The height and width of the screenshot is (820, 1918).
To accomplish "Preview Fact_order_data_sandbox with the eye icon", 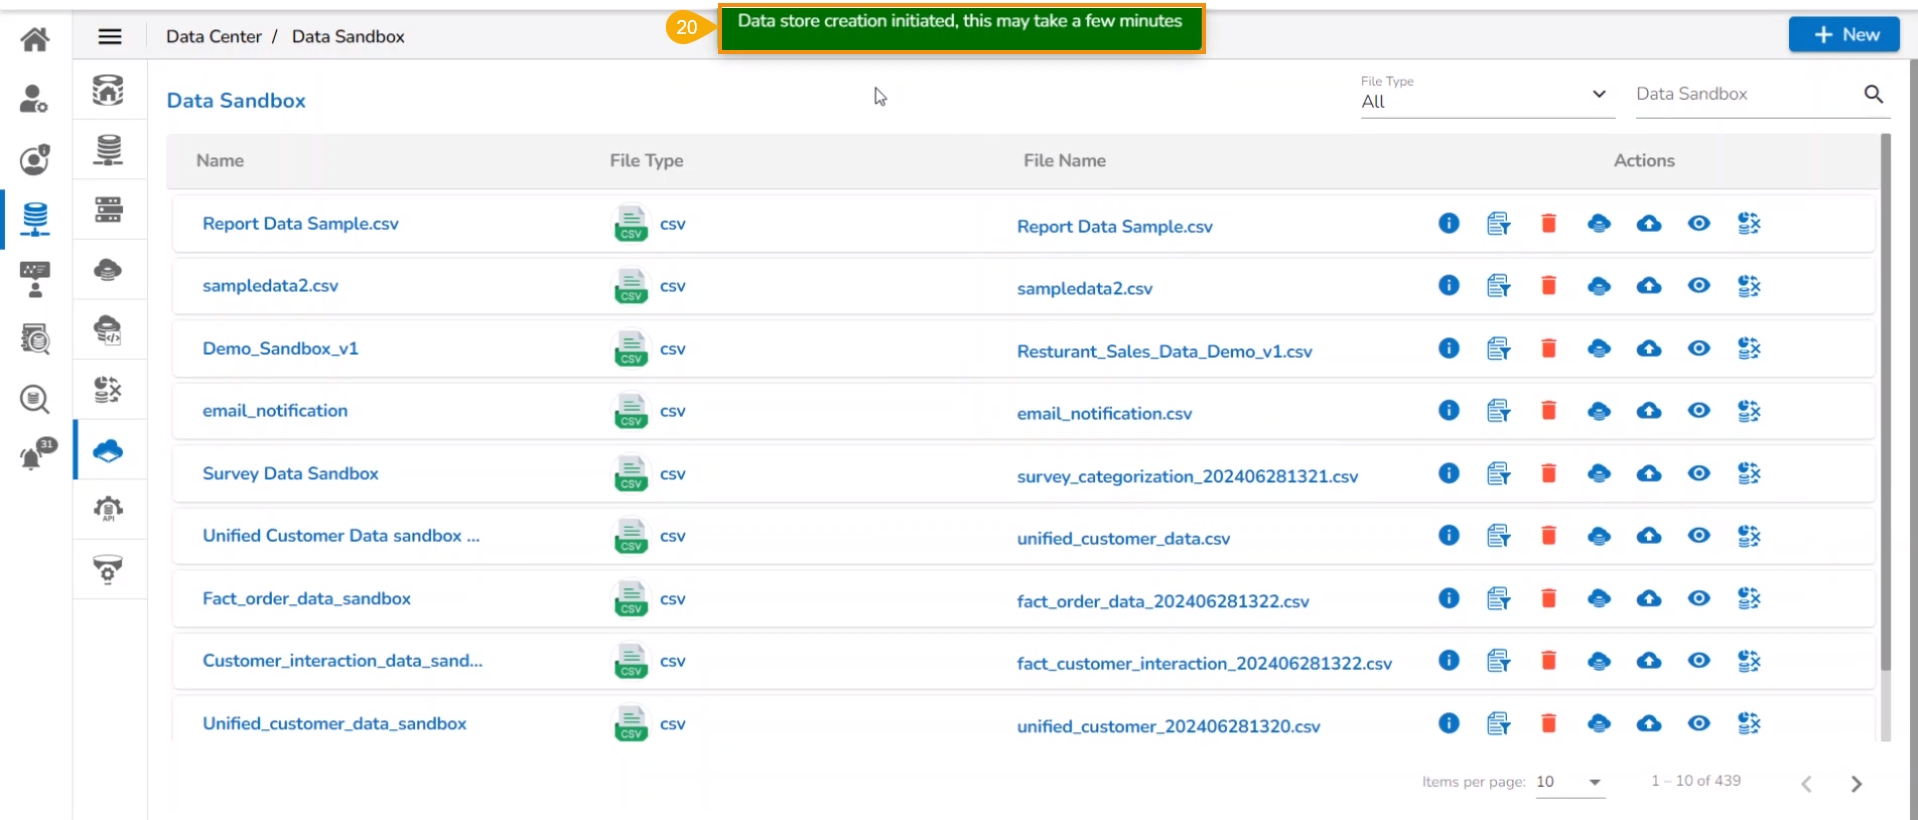I will pos(1698,599).
